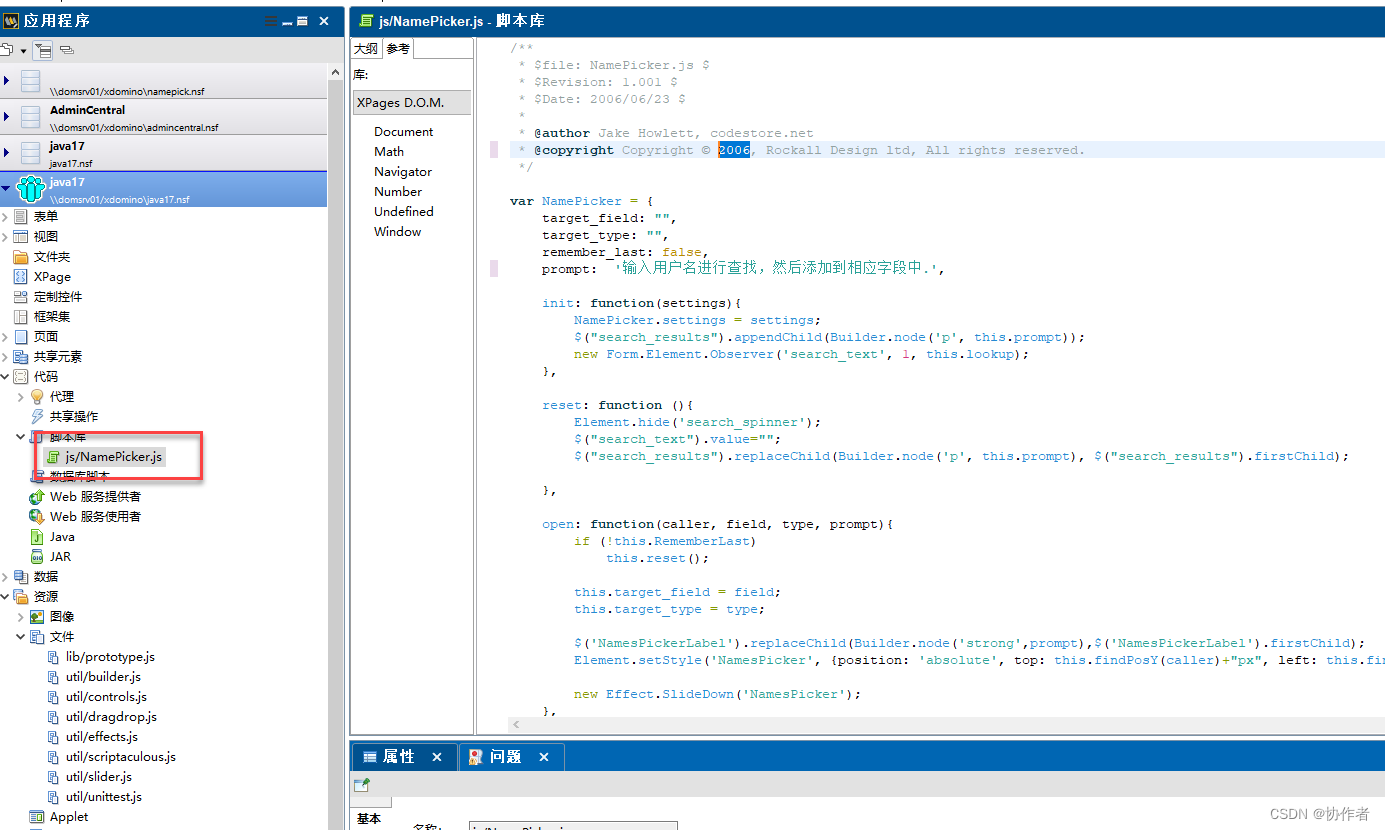The width and height of the screenshot is (1385, 830).
Task: Collapse the 代码 code node
Action: pos(5,376)
